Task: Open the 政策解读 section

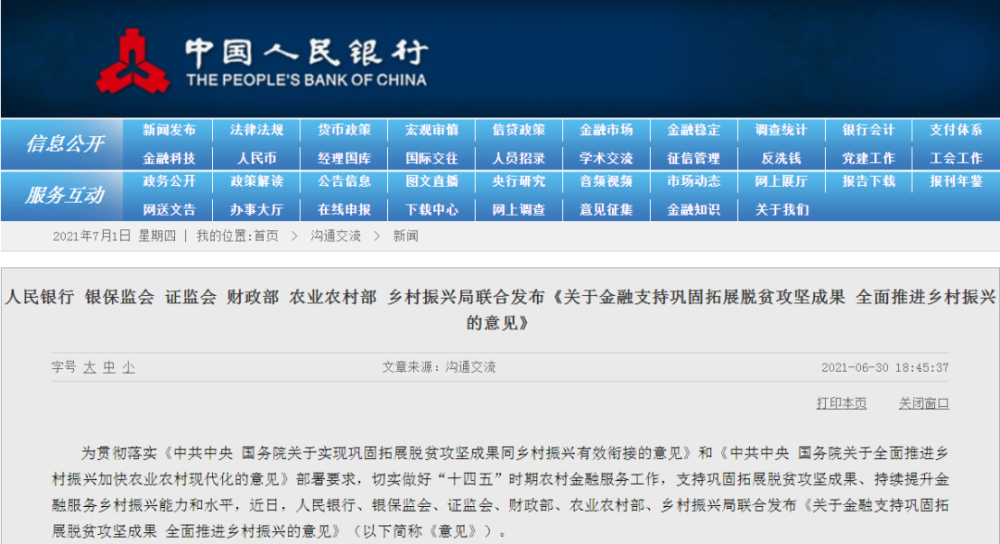Action: click(257, 182)
